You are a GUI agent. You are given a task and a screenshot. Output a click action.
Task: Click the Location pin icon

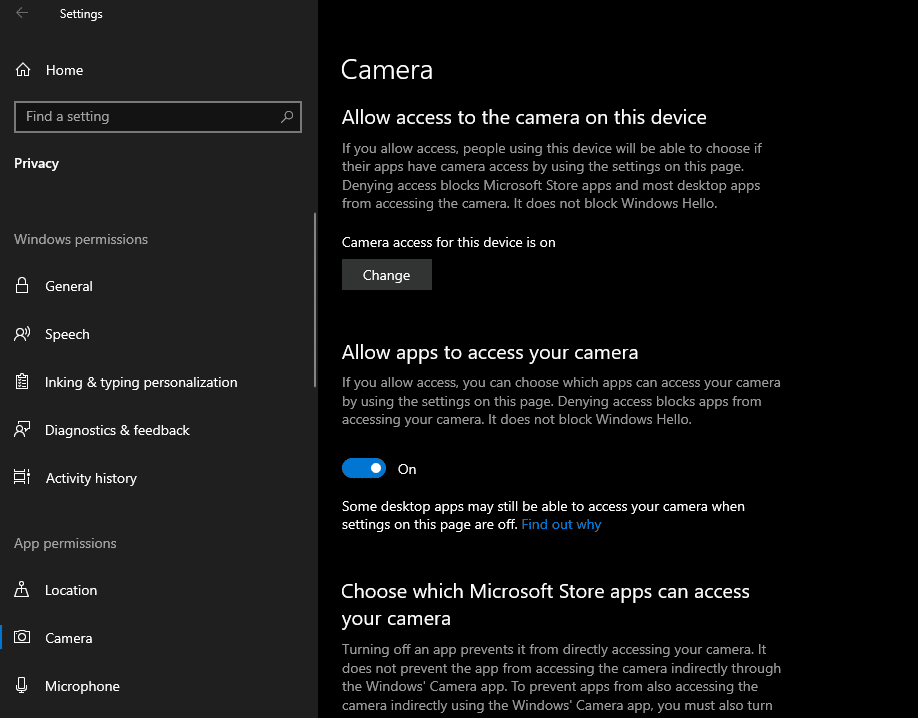coord(22,590)
